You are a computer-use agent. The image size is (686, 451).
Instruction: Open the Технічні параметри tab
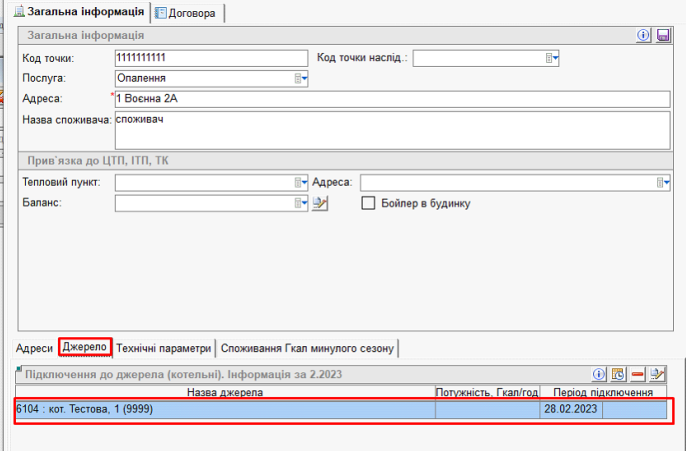coord(164,348)
